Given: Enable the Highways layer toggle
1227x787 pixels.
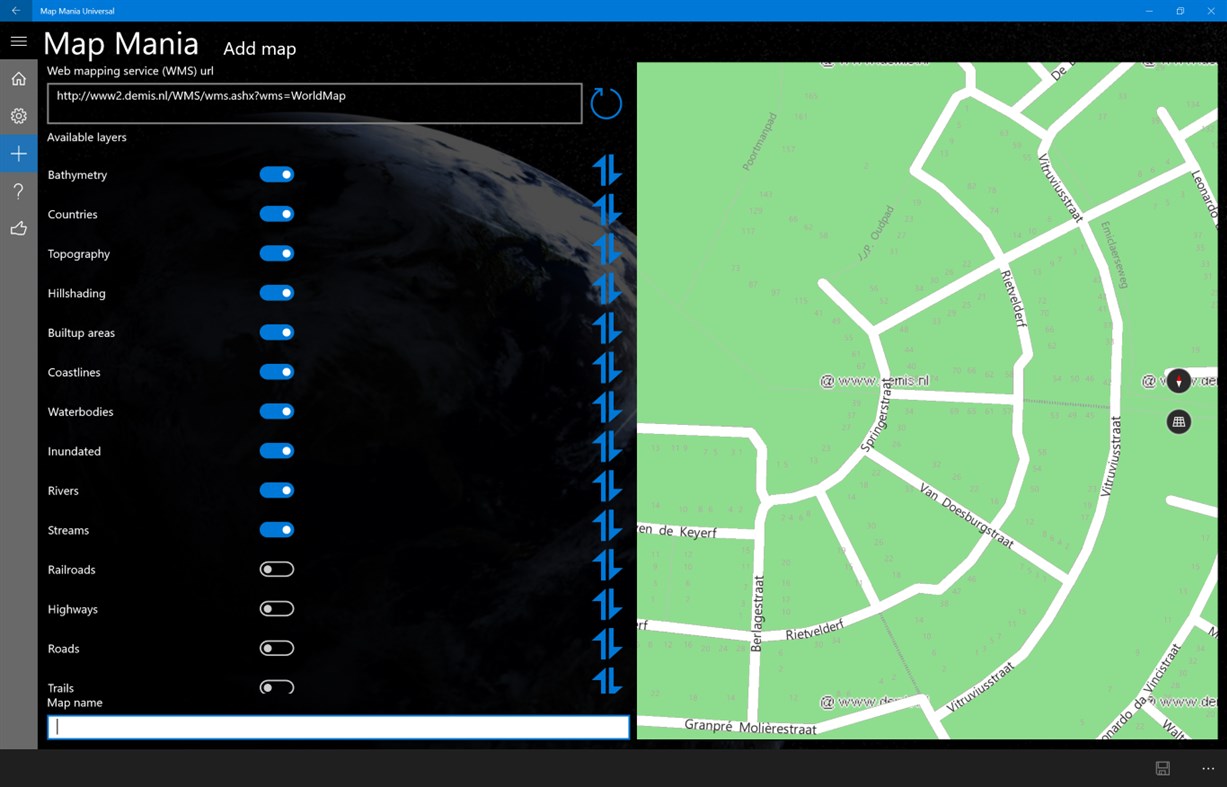Looking at the screenshot, I should [277, 607].
